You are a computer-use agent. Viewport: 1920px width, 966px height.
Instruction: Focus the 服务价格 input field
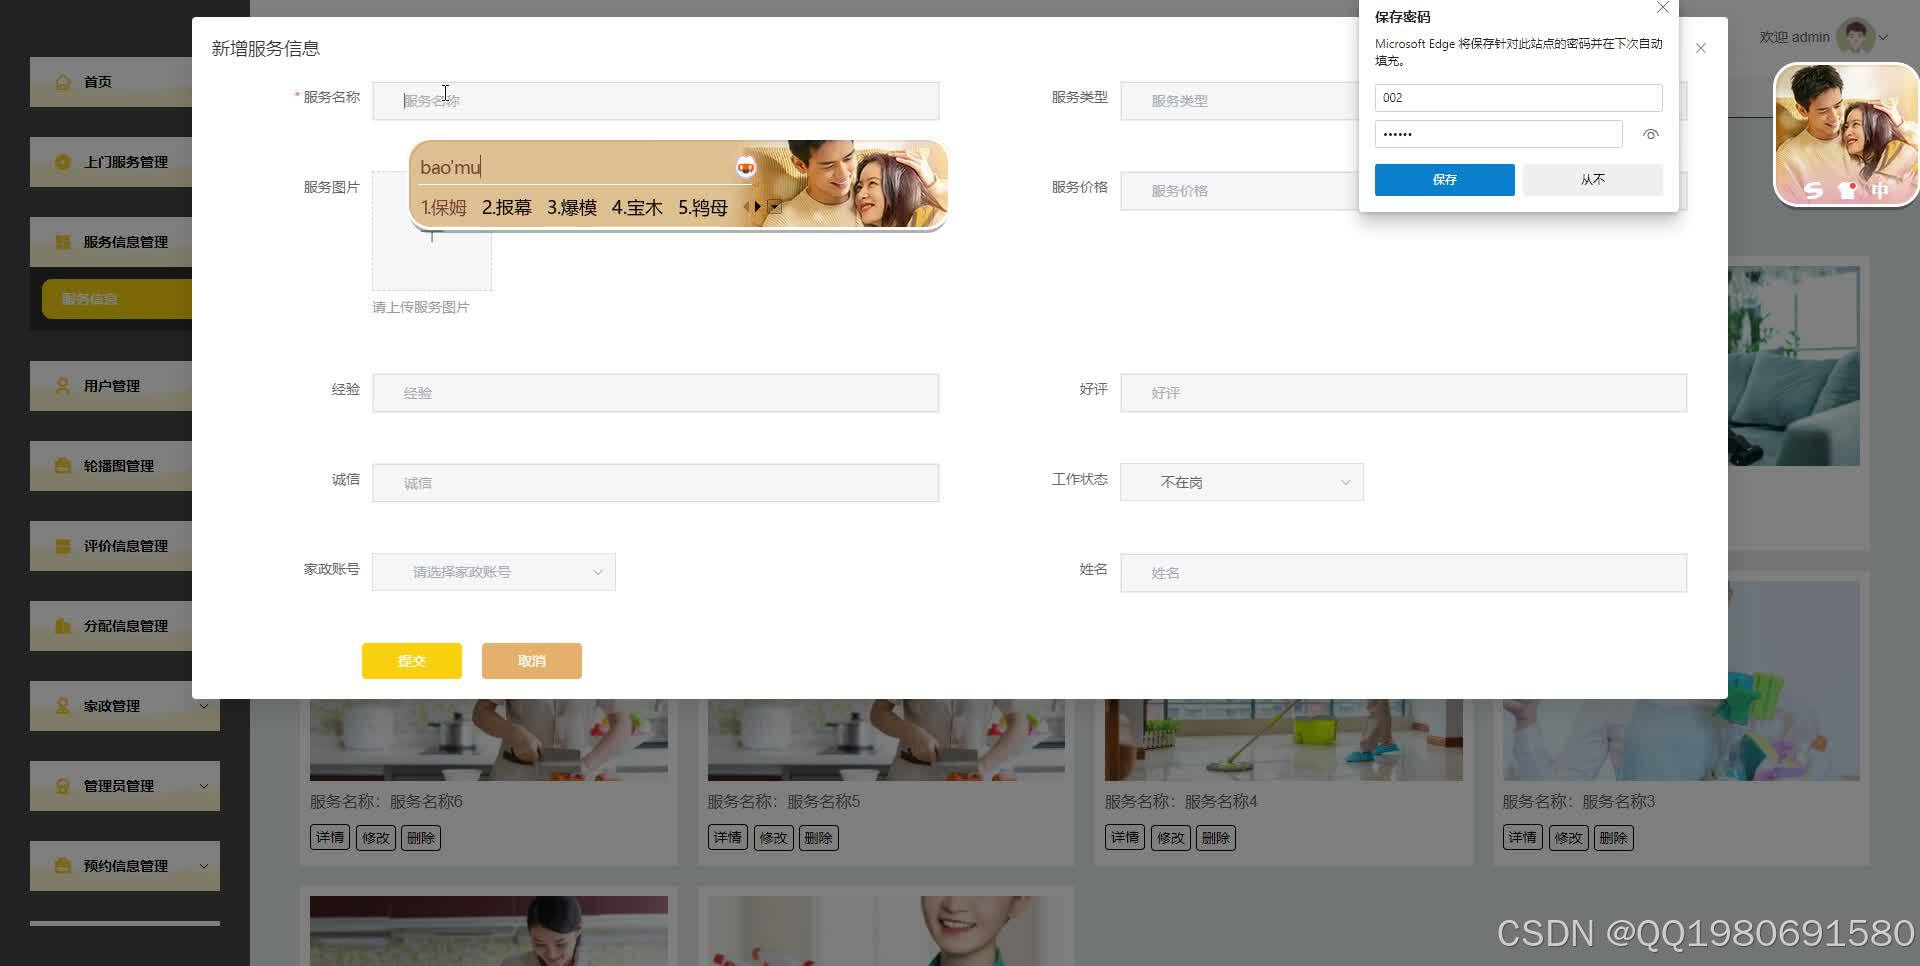coord(1240,191)
